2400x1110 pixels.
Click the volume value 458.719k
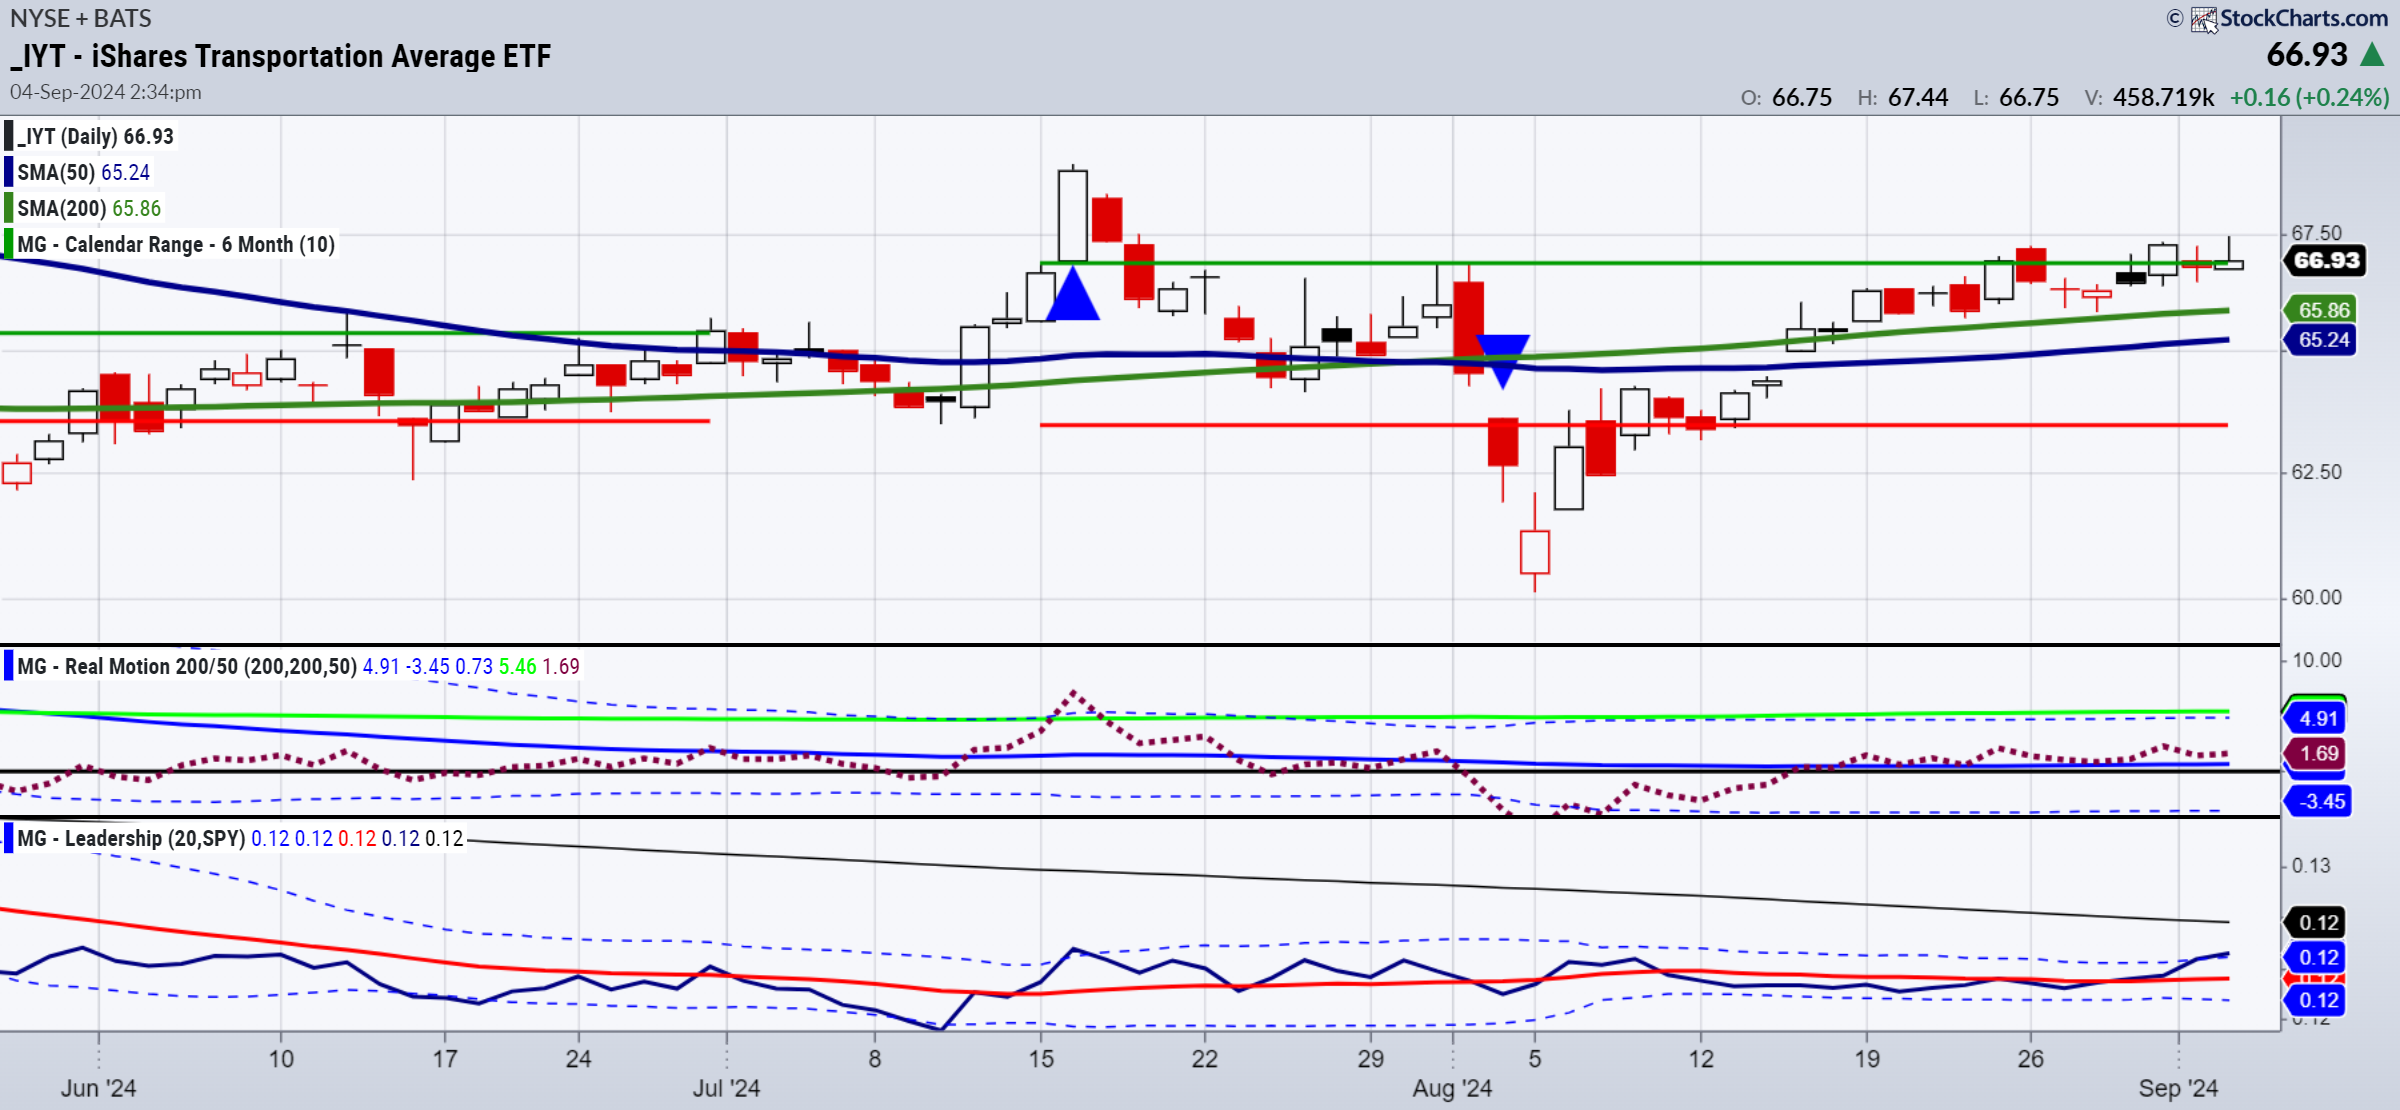(2163, 97)
